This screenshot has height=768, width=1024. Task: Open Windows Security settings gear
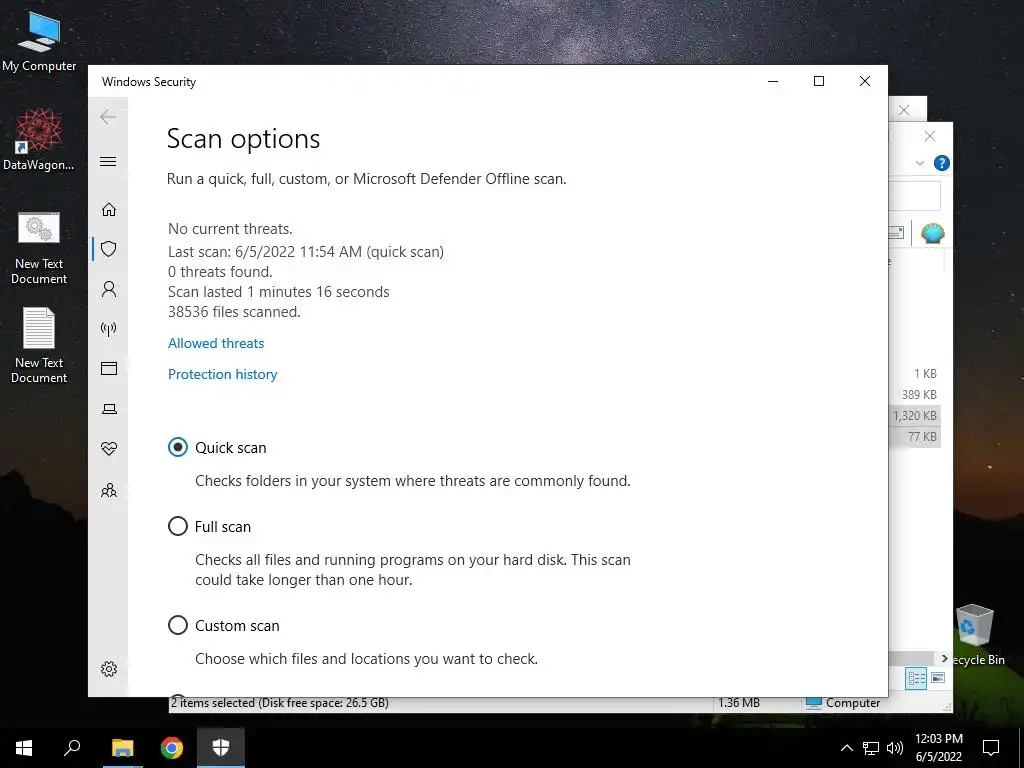click(x=108, y=669)
